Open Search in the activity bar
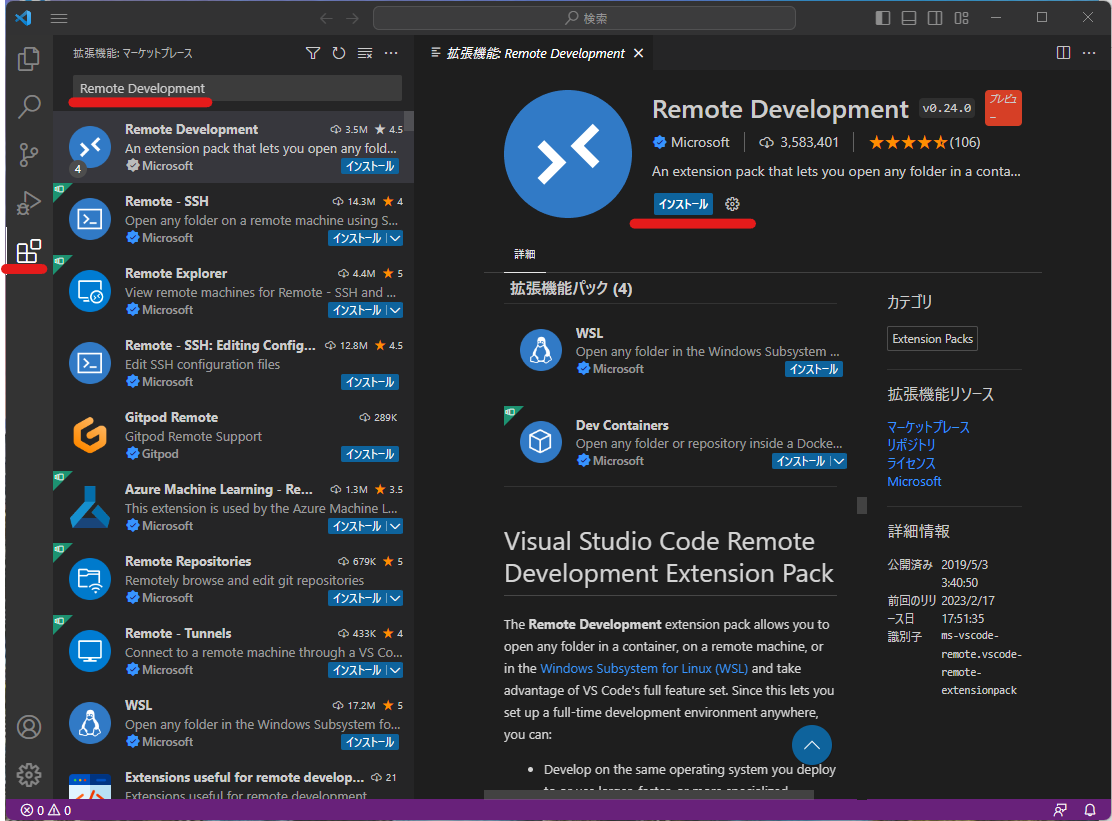 point(28,106)
